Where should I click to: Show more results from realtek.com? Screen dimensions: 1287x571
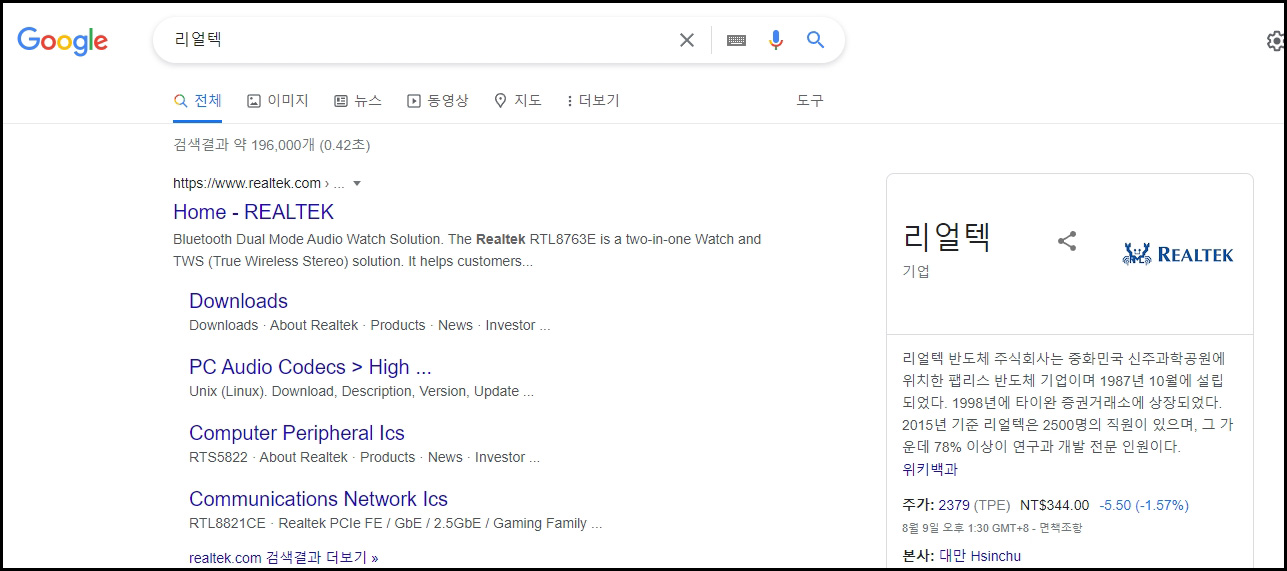[x=284, y=558]
